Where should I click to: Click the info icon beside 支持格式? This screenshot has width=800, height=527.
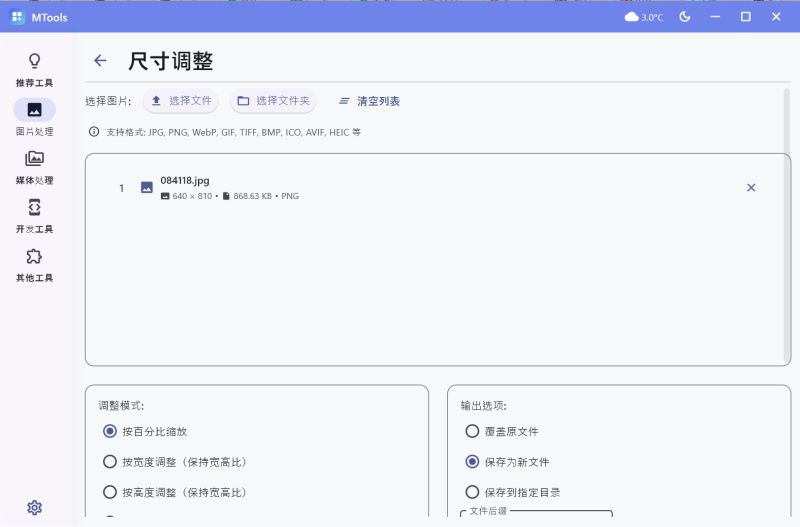pyautogui.click(x=94, y=132)
